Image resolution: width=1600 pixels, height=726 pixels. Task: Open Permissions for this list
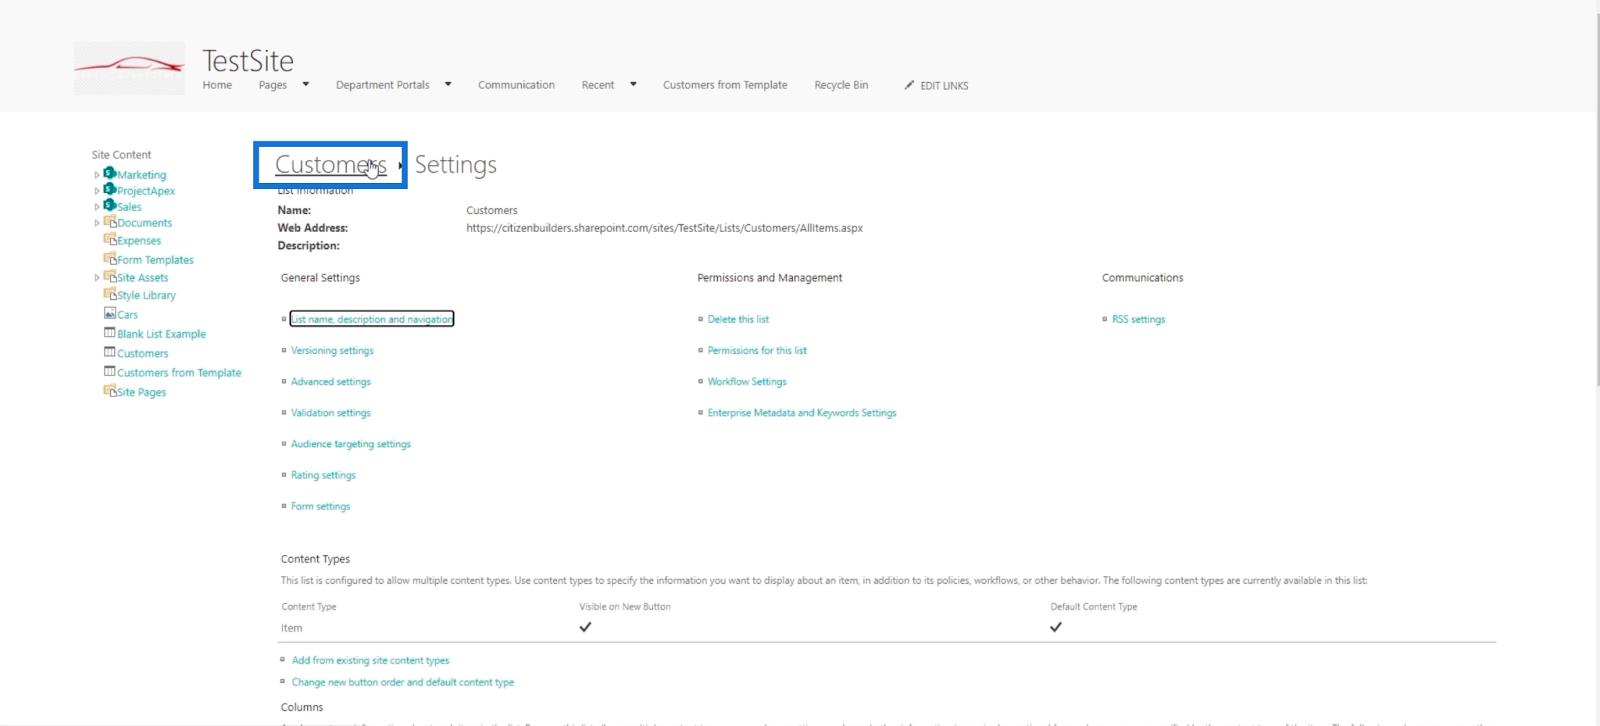(757, 351)
